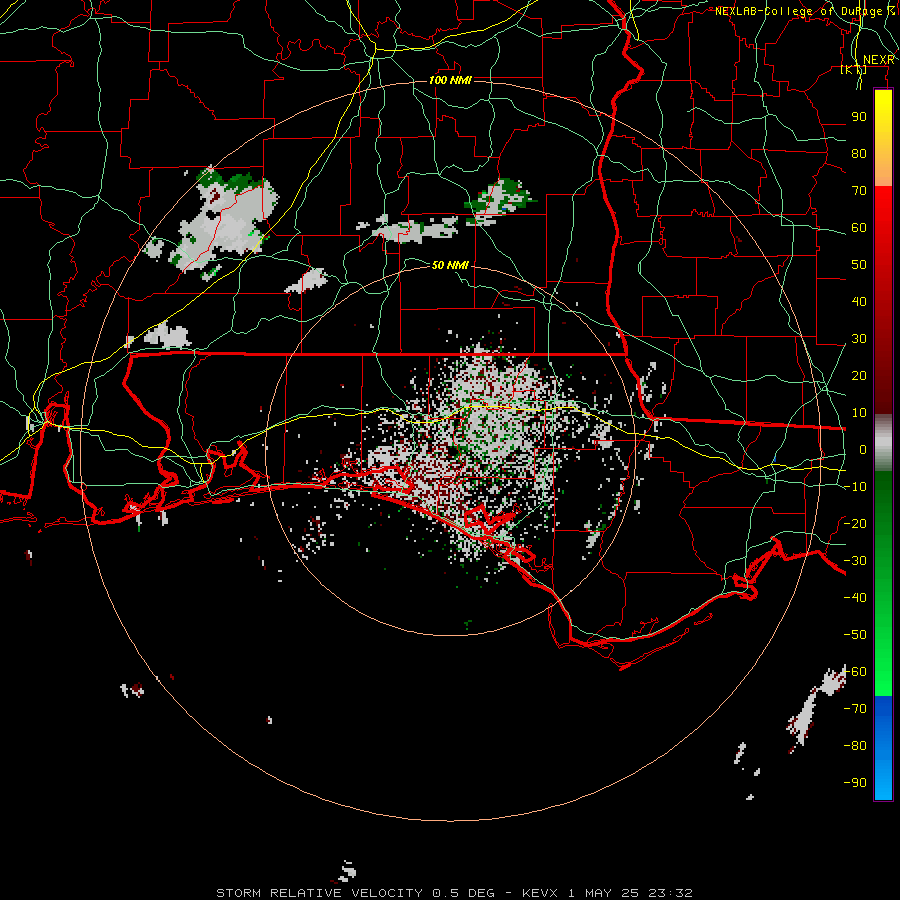
Task: Click the '50 NMI' range ring label
Action: (x=450, y=265)
